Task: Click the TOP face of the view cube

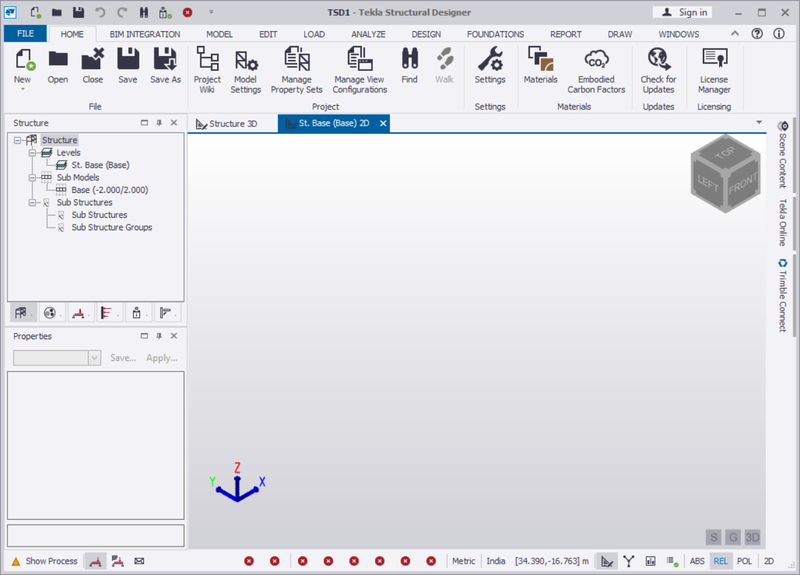Action: [726, 152]
